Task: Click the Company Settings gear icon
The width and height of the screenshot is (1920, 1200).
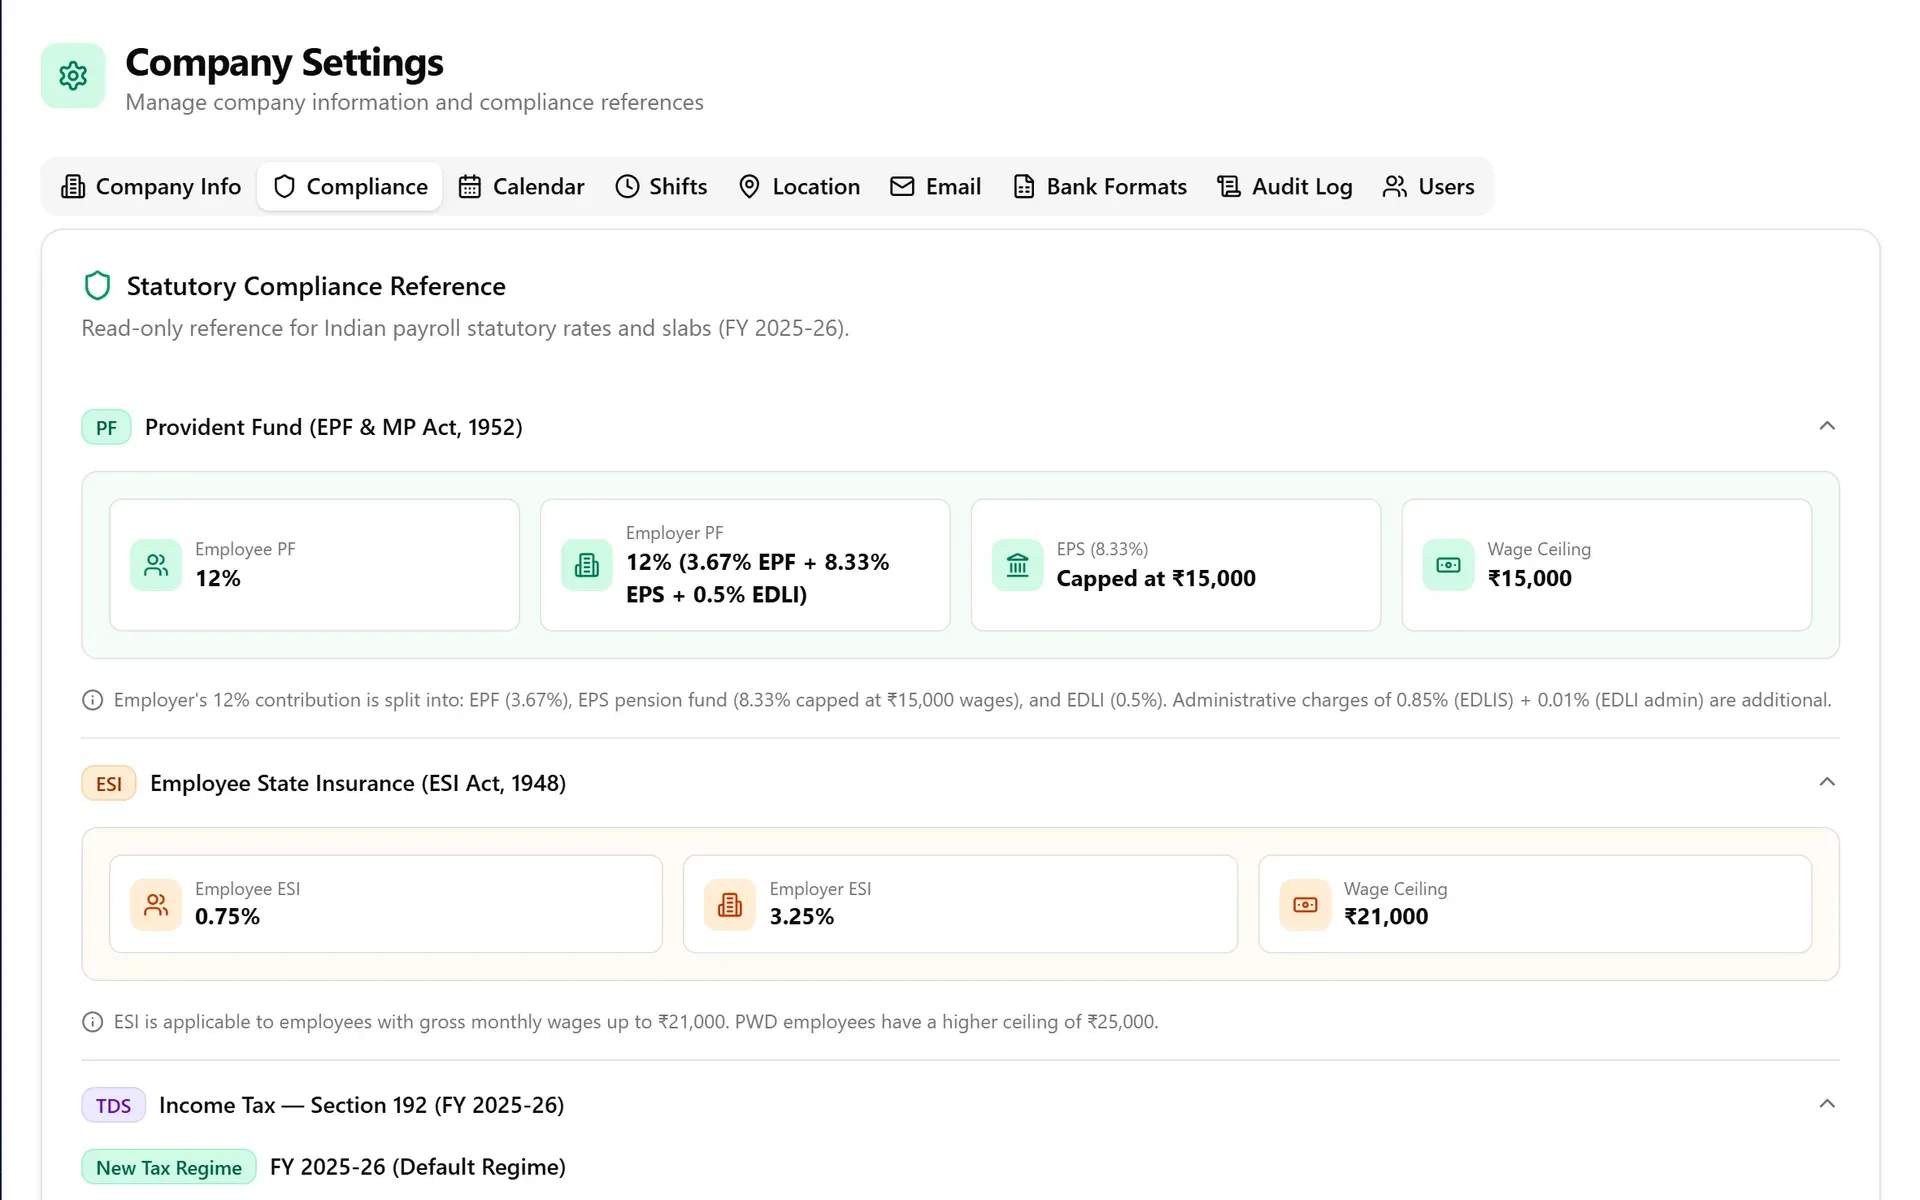Action: click(x=73, y=76)
